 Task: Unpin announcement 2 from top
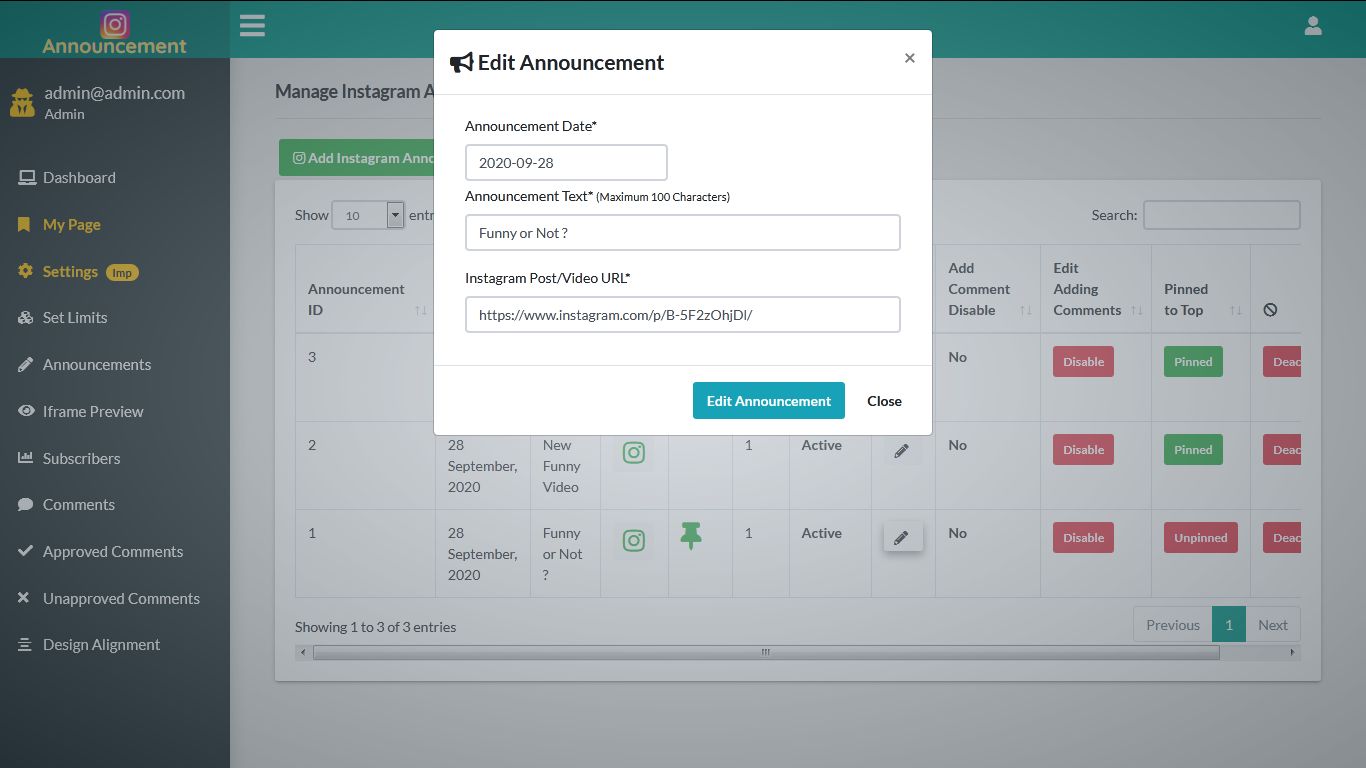(x=1192, y=449)
